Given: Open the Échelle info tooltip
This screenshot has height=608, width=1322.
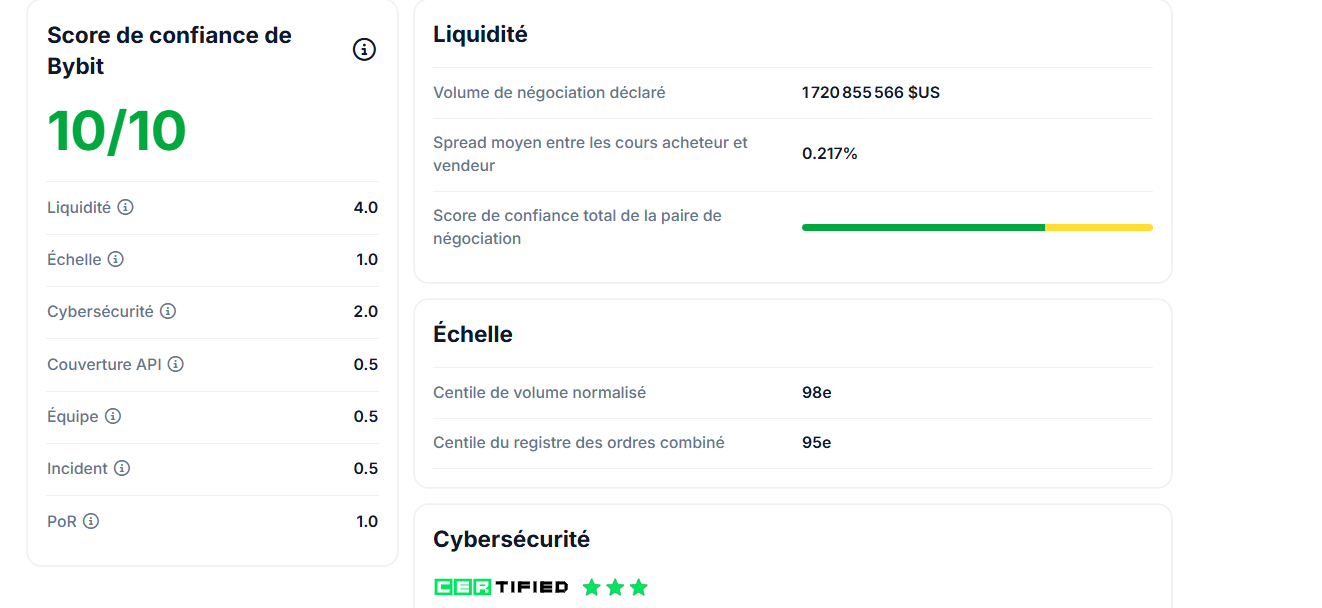Looking at the screenshot, I should 117,260.
